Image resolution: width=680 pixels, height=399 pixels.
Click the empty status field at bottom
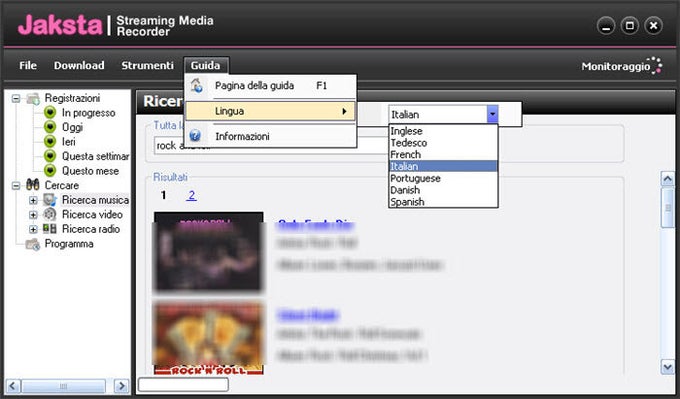click(x=183, y=384)
